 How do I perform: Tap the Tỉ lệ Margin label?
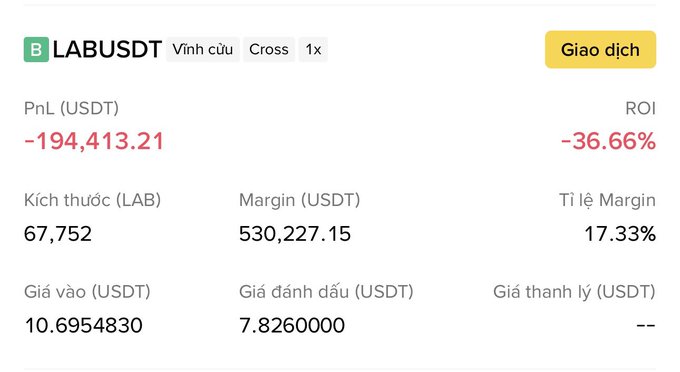pyautogui.click(x=607, y=200)
